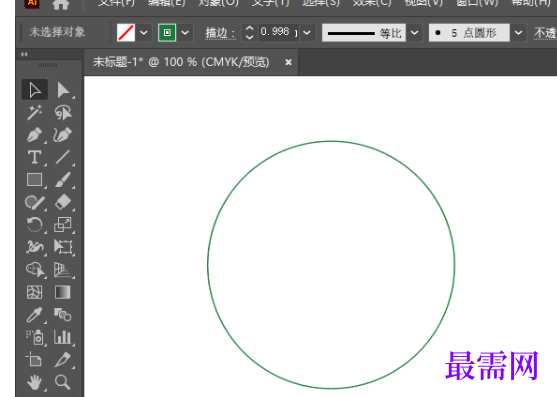Select the Blend tool

(63, 315)
